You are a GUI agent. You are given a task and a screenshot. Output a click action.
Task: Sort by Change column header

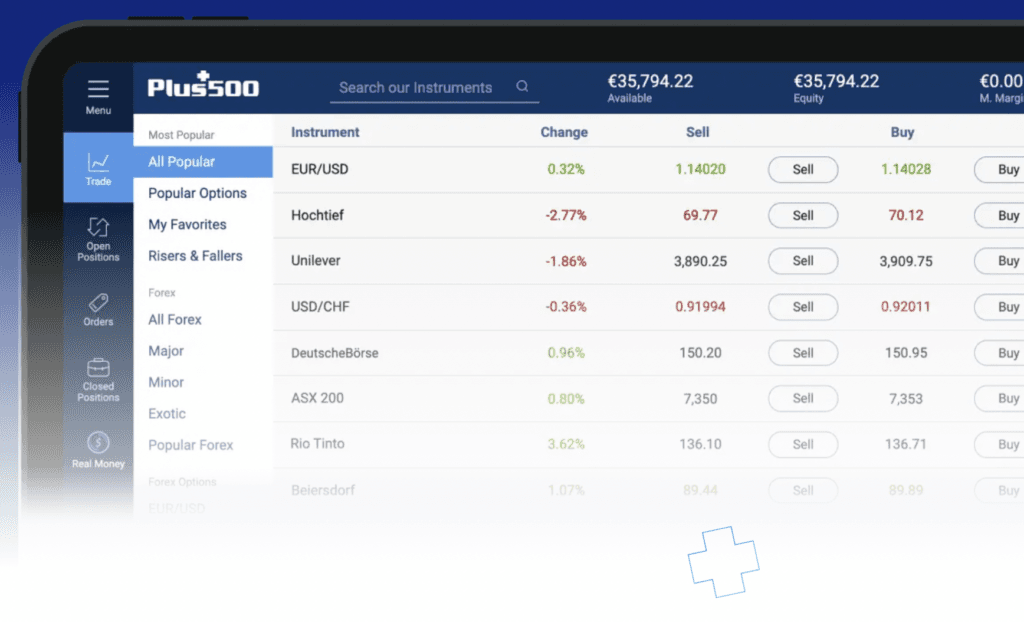(x=564, y=132)
